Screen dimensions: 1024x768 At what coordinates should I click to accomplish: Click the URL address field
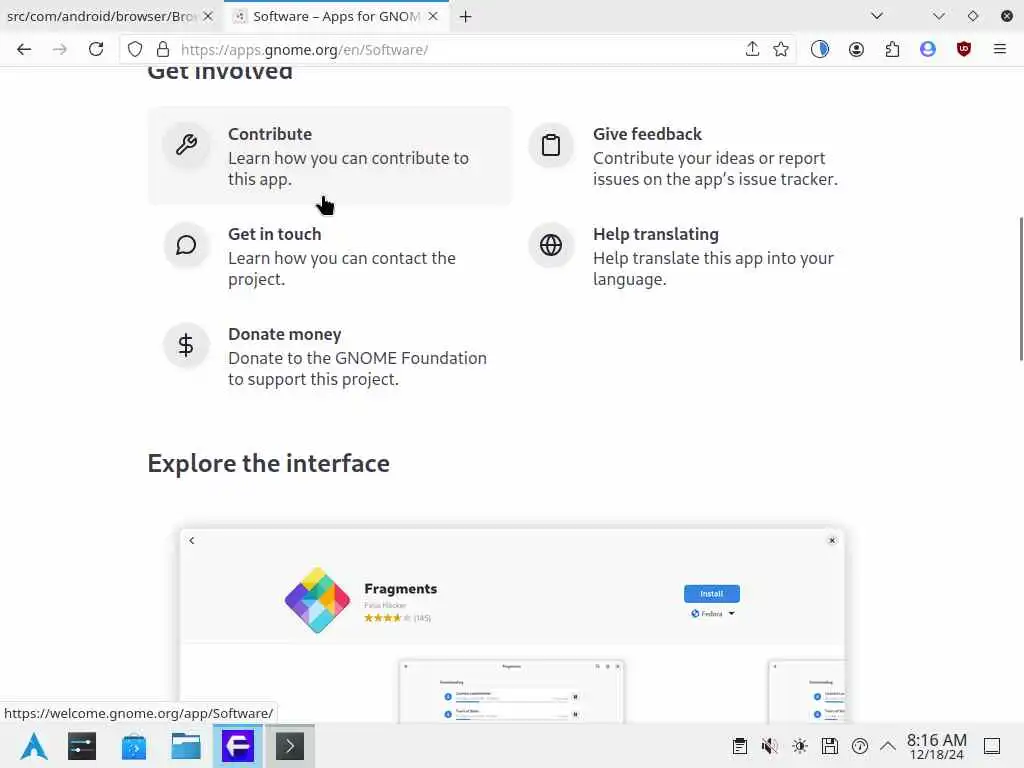[457, 50]
